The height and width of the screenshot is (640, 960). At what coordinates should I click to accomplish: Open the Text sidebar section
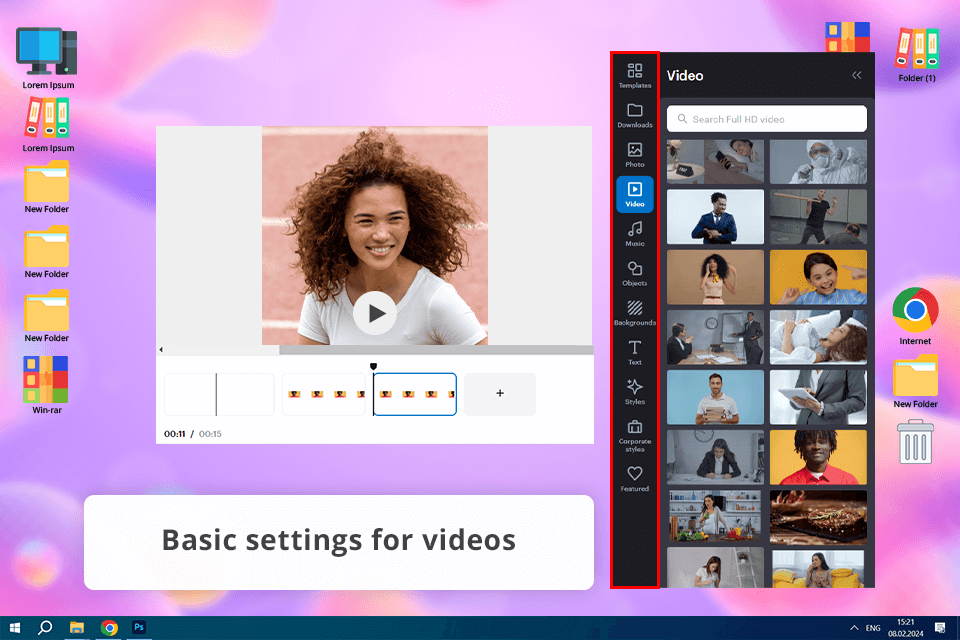pos(634,353)
